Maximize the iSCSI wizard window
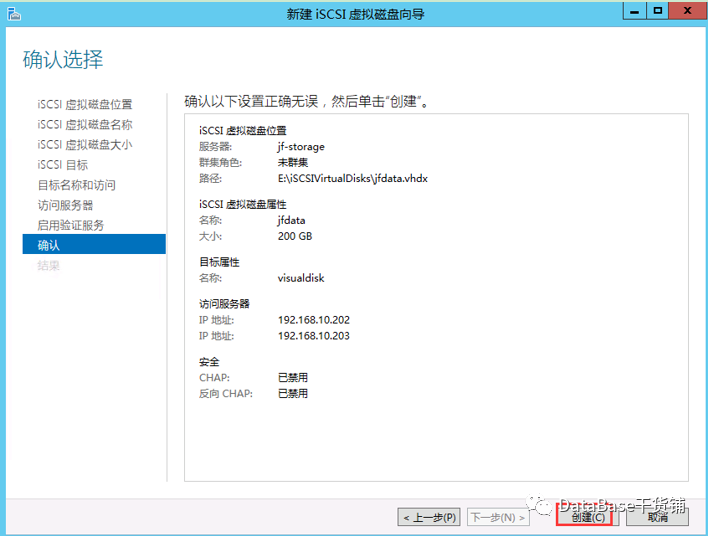This screenshot has width=708, height=536. [x=657, y=11]
